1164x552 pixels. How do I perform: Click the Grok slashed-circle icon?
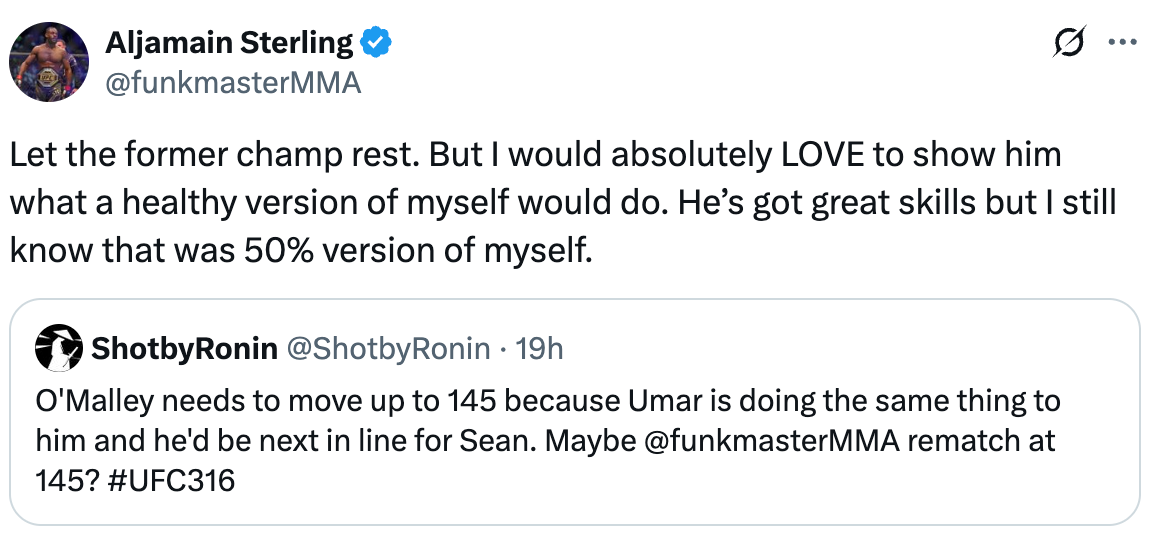point(1070,41)
